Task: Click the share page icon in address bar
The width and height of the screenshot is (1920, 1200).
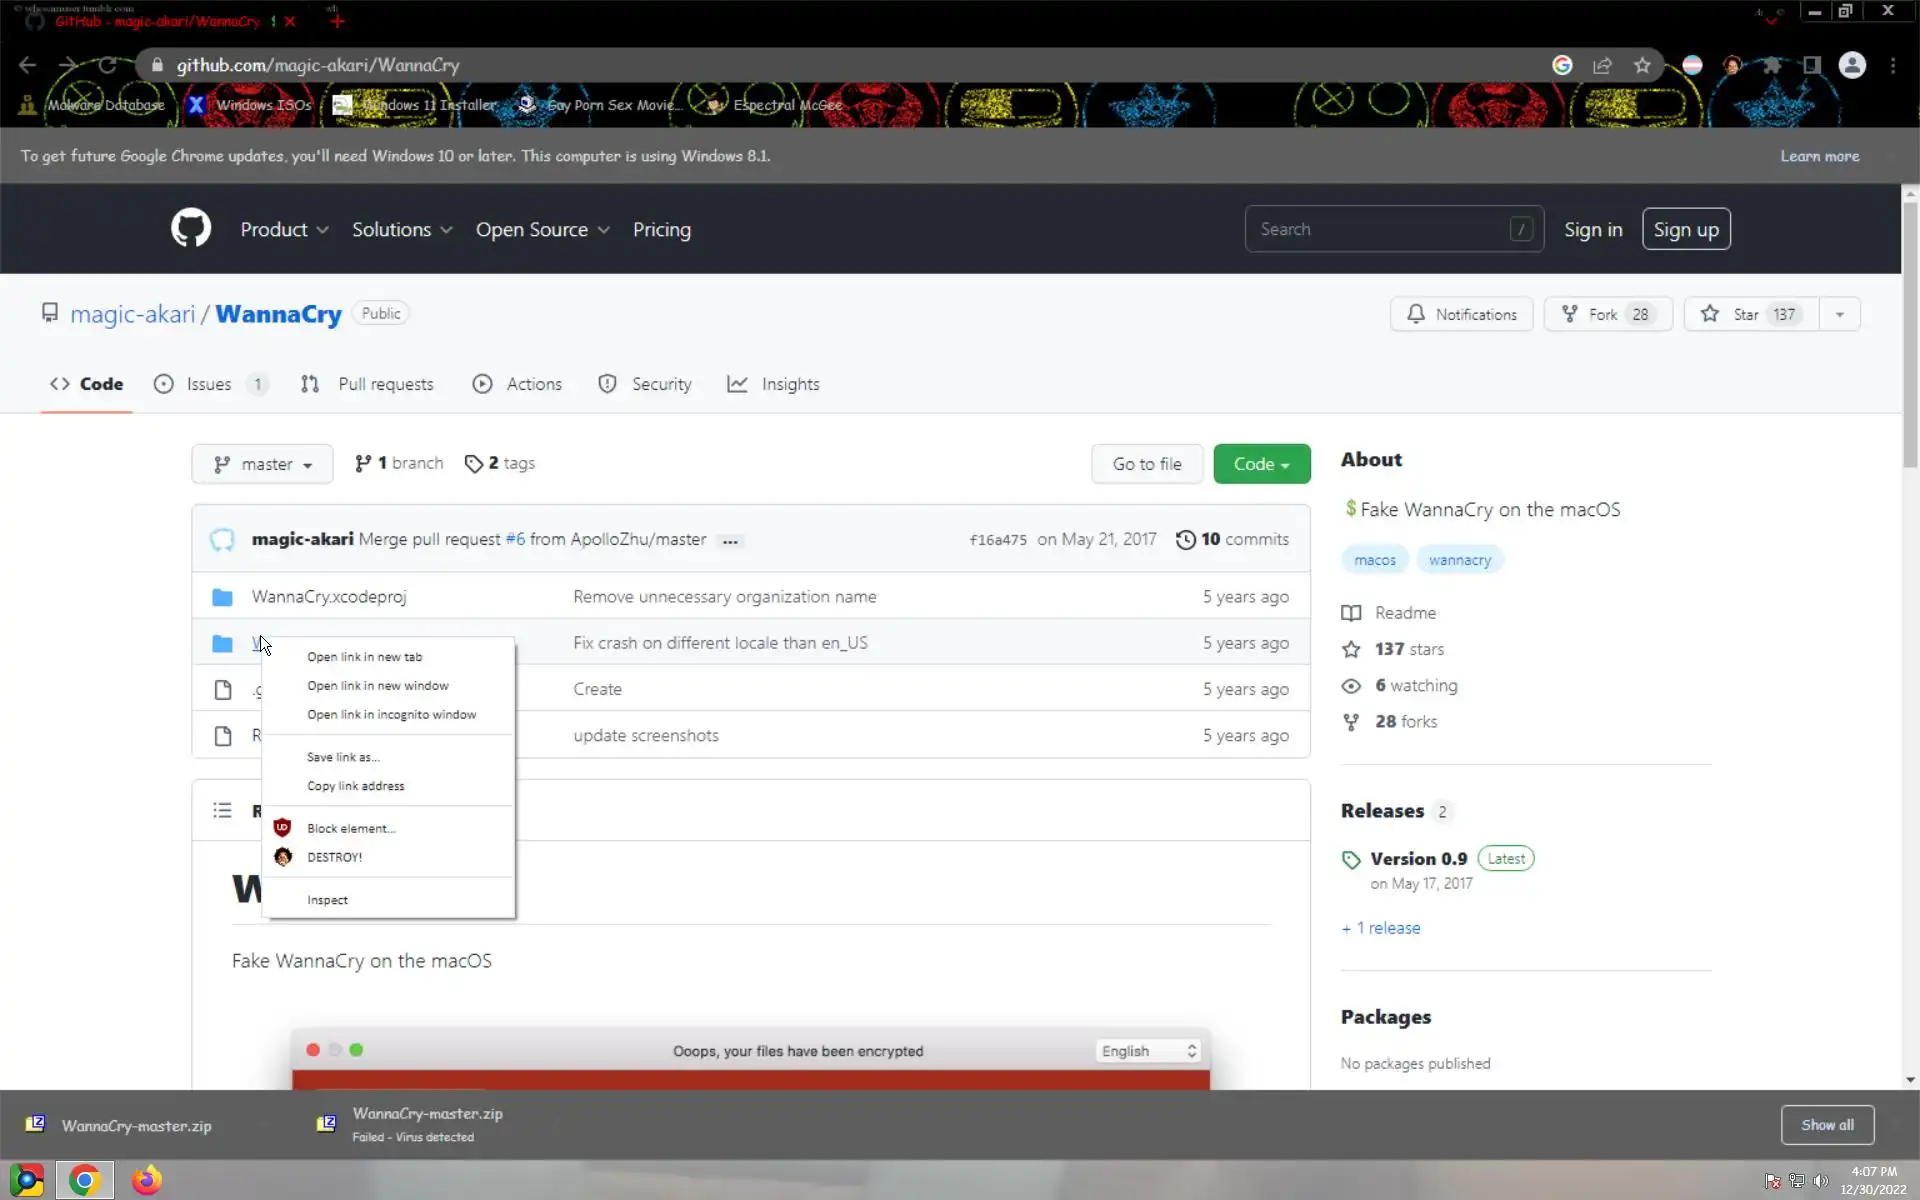Action: [x=1602, y=65]
